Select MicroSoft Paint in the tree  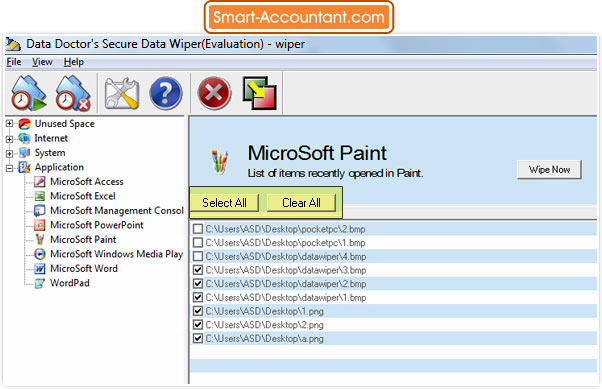pyautogui.click(x=83, y=240)
